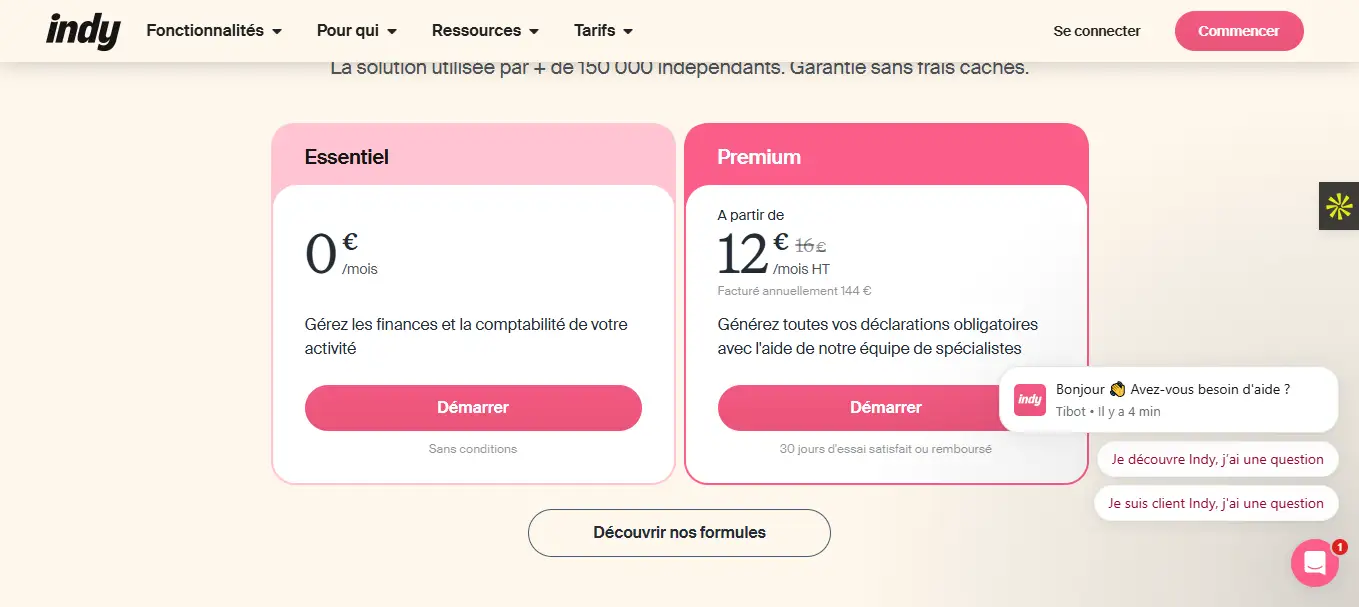Expand the Ressources menu arrow
This screenshot has height=607, width=1359.
534,32
